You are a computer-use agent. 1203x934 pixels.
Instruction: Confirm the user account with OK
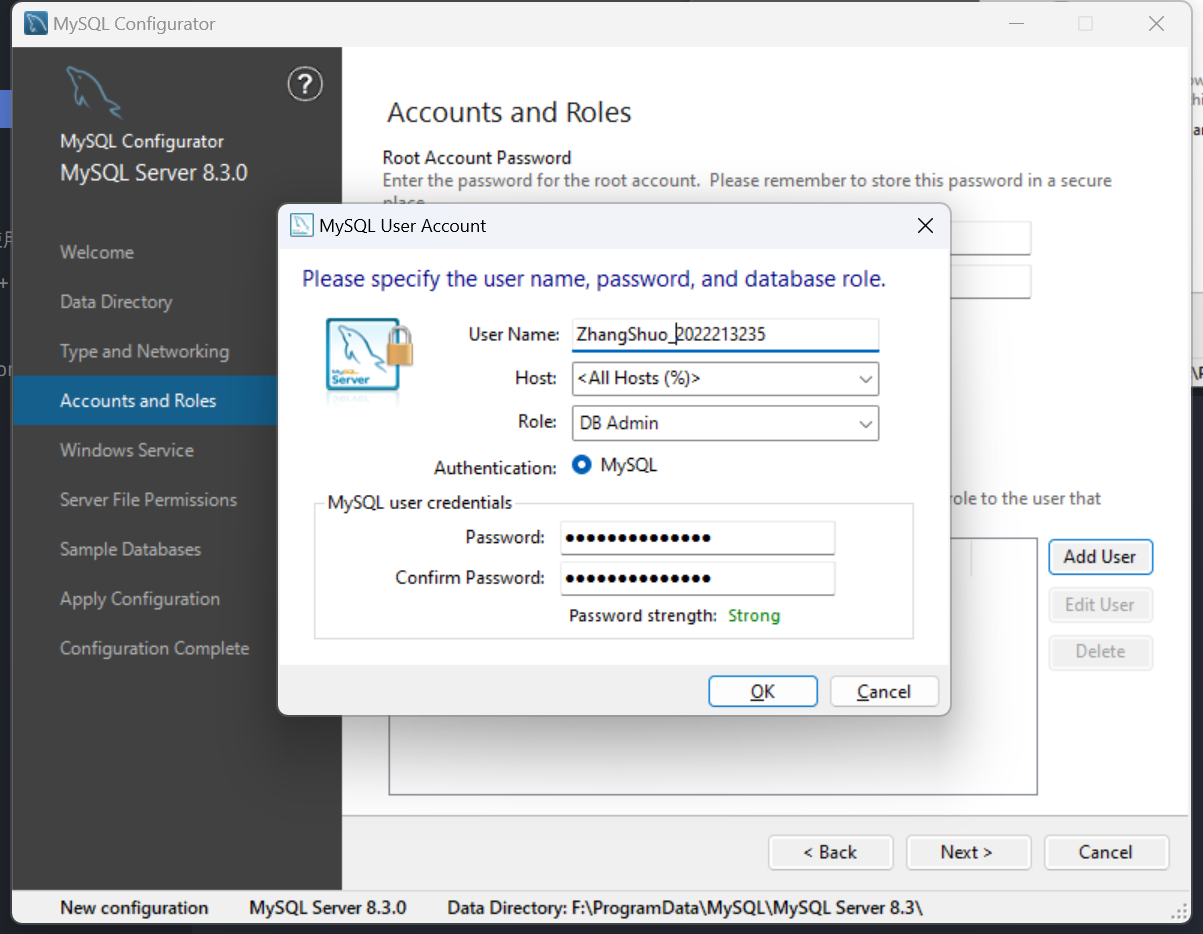point(763,692)
